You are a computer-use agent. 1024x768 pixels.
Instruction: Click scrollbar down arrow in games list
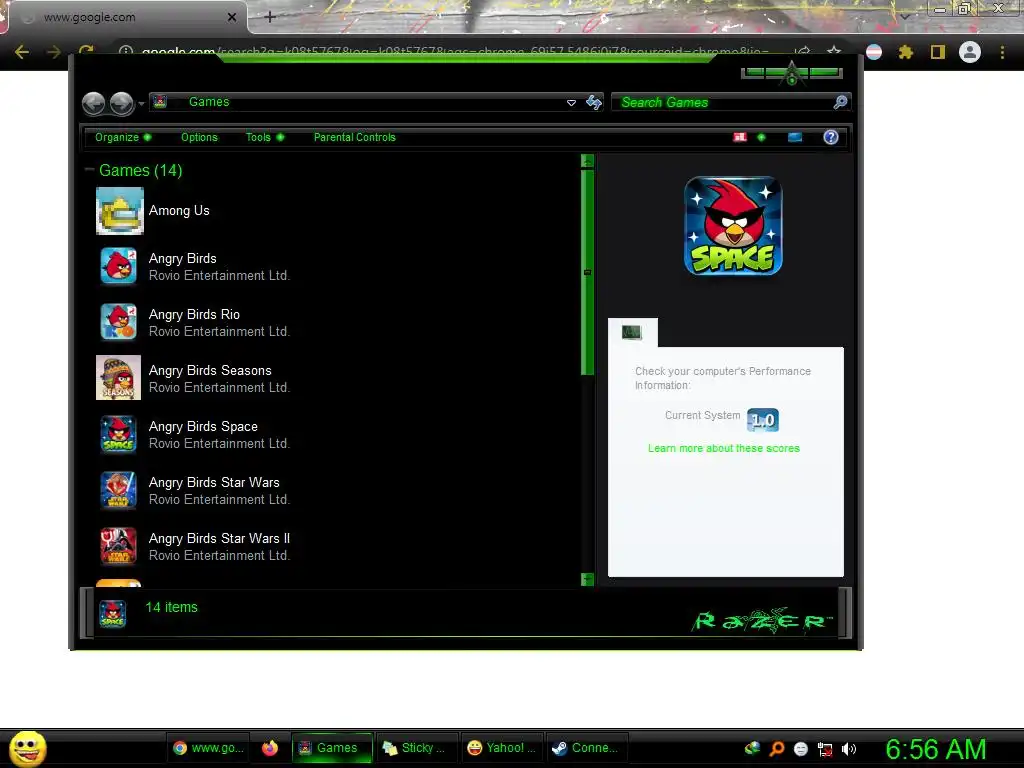click(x=587, y=579)
